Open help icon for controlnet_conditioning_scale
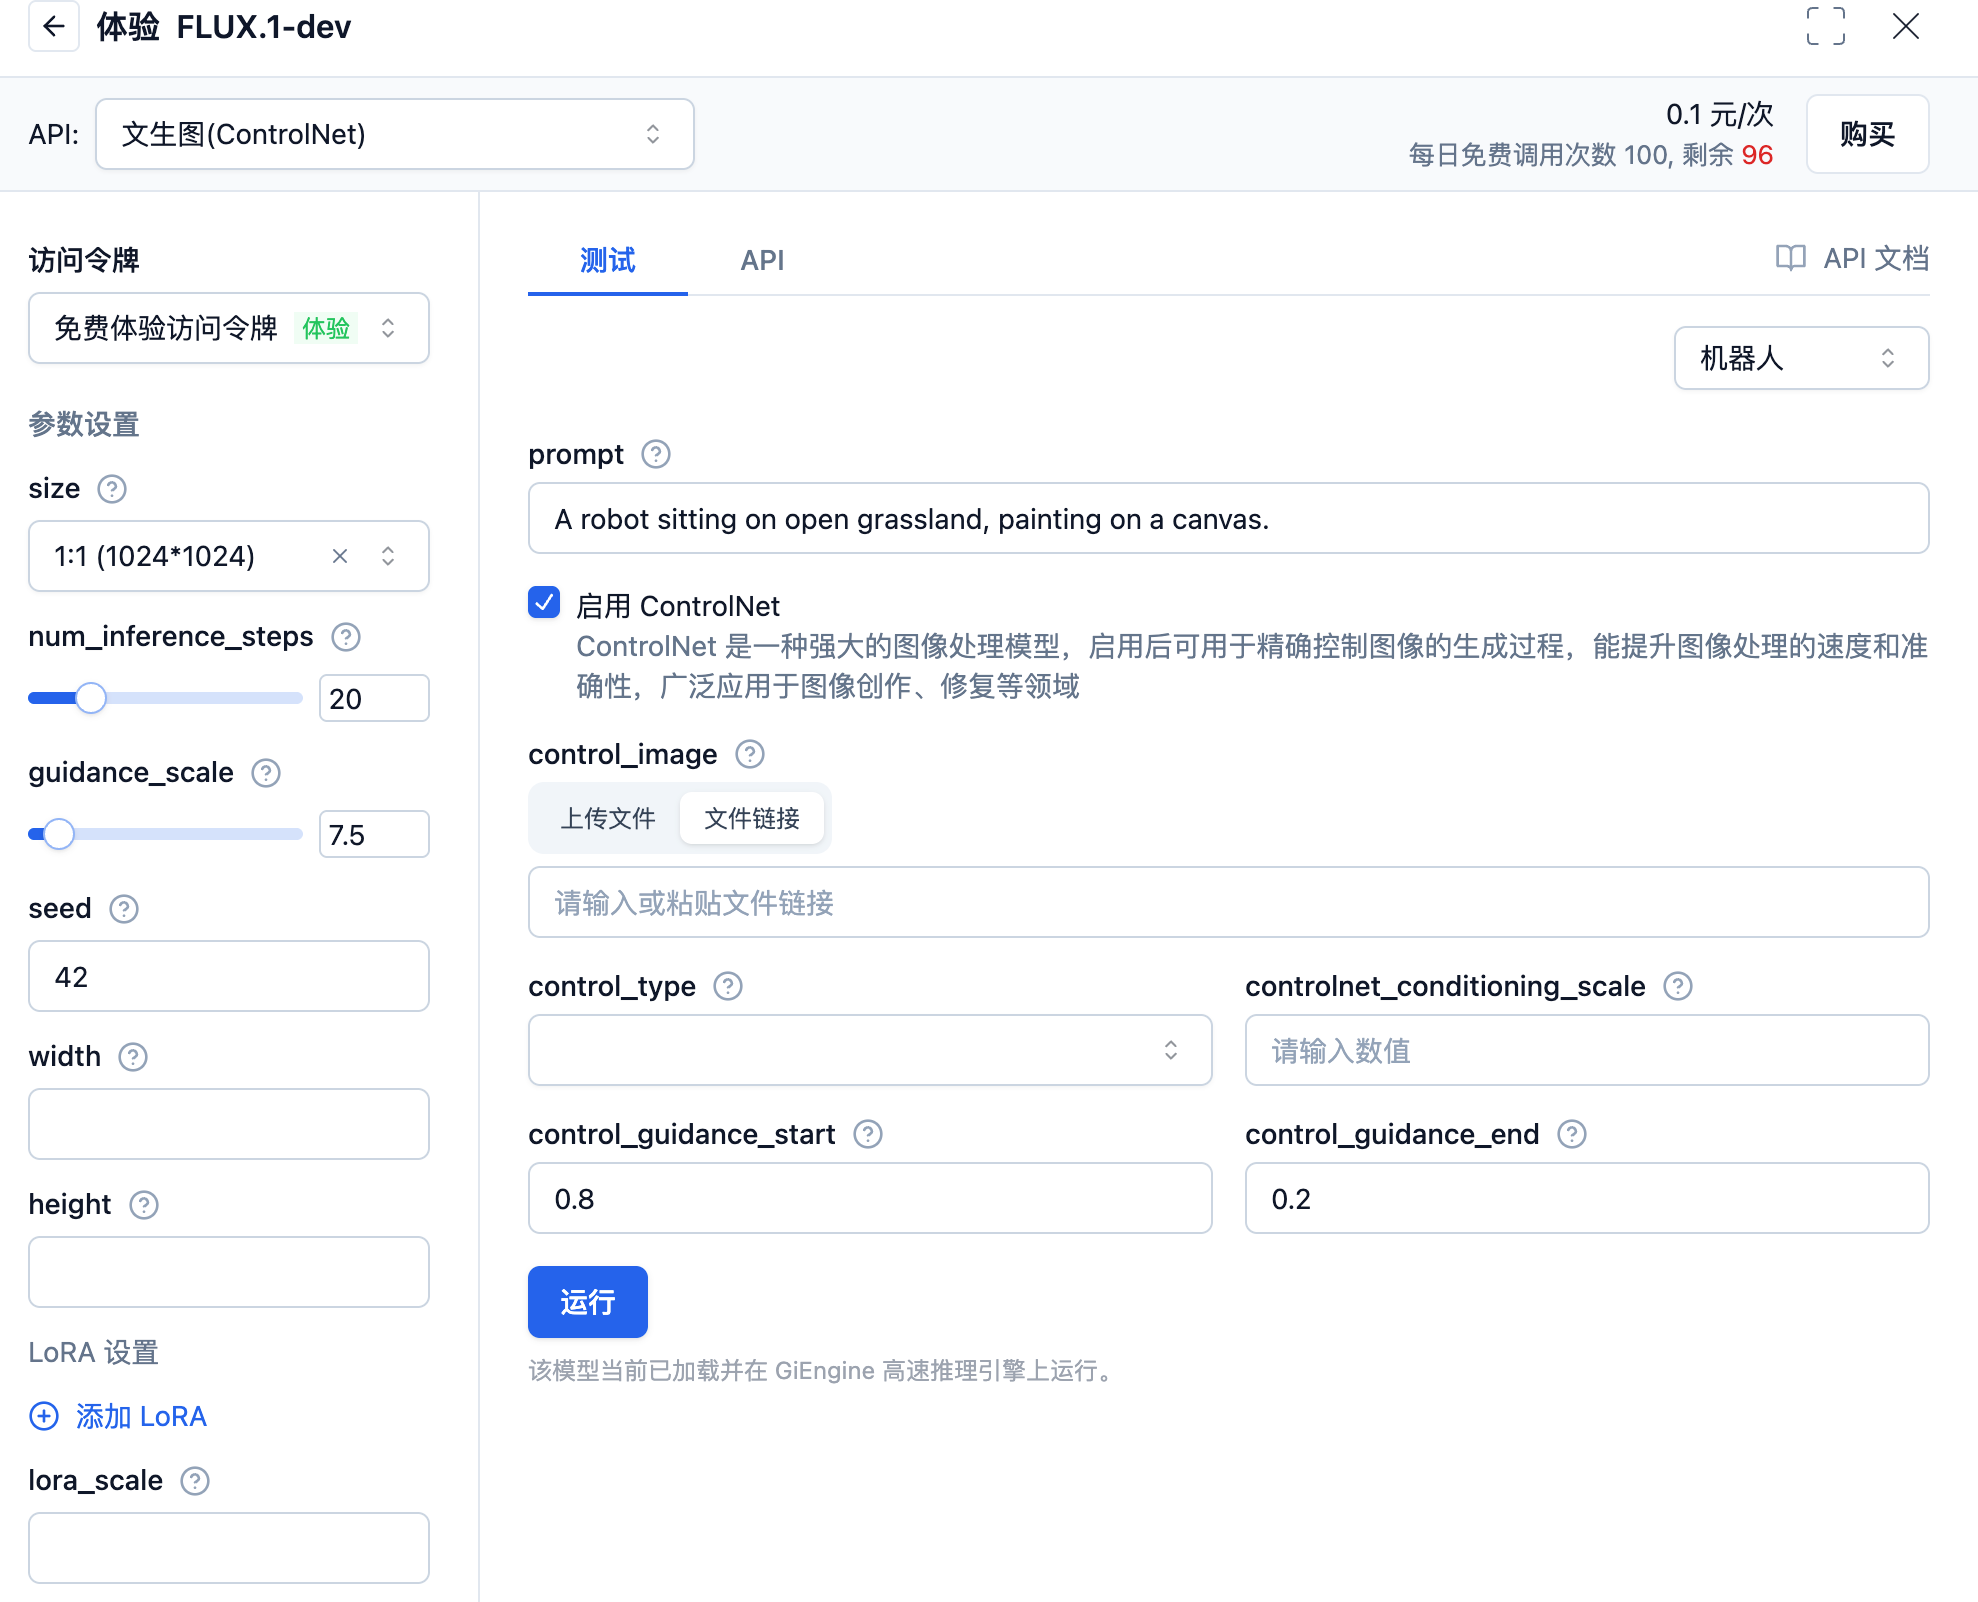 [1678, 986]
